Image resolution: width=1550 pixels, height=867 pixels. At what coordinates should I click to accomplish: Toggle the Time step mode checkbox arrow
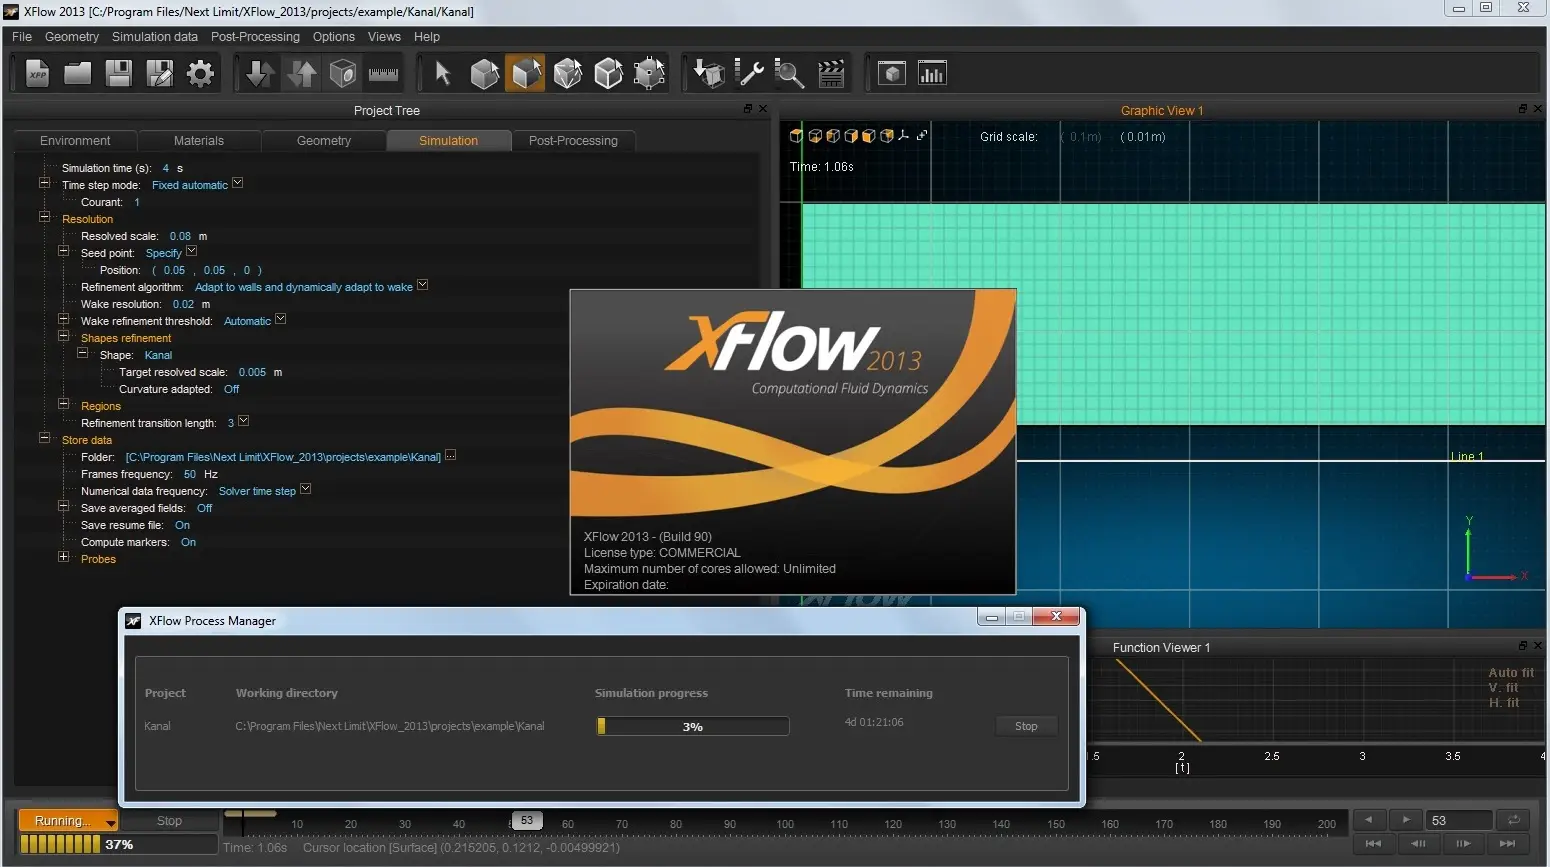pyautogui.click(x=237, y=183)
